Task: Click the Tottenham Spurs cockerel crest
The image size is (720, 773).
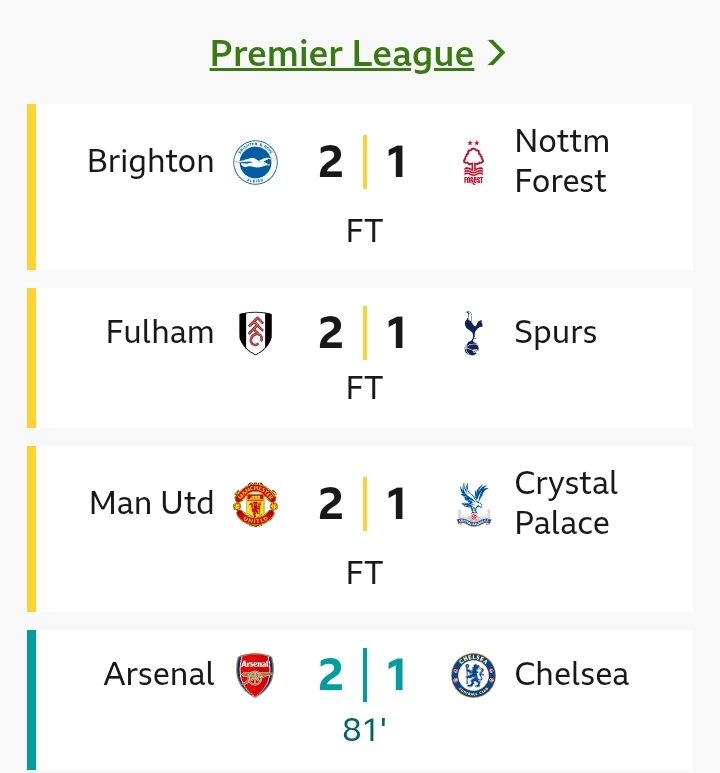Action: (473, 333)
